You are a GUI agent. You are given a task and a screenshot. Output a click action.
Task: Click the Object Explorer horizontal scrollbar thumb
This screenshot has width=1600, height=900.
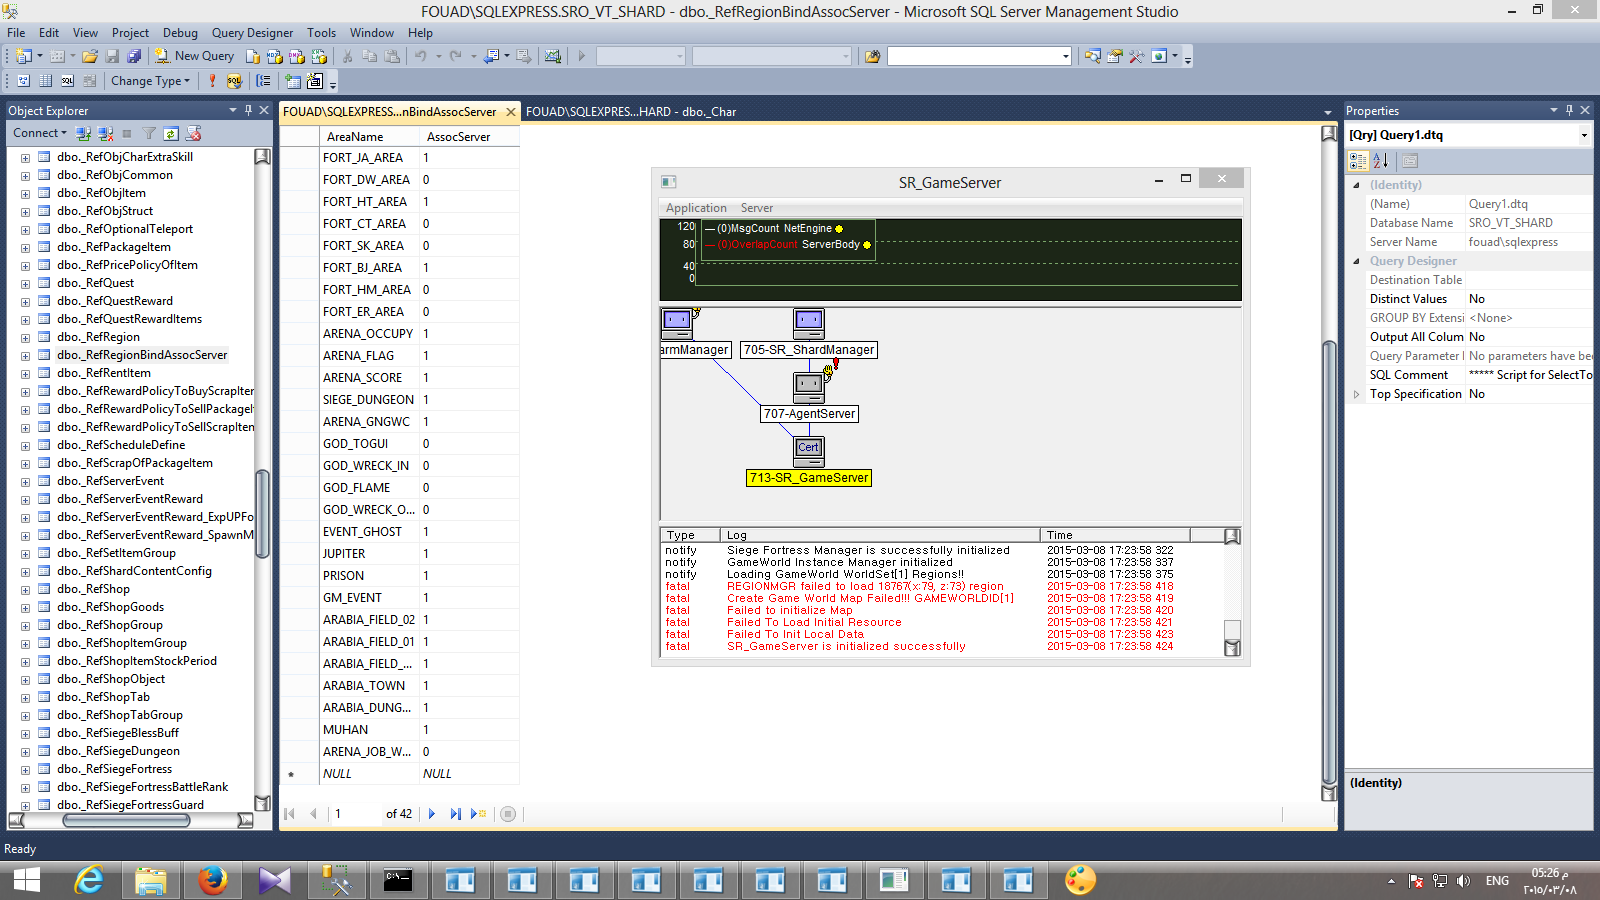click(x=126, y=820)
